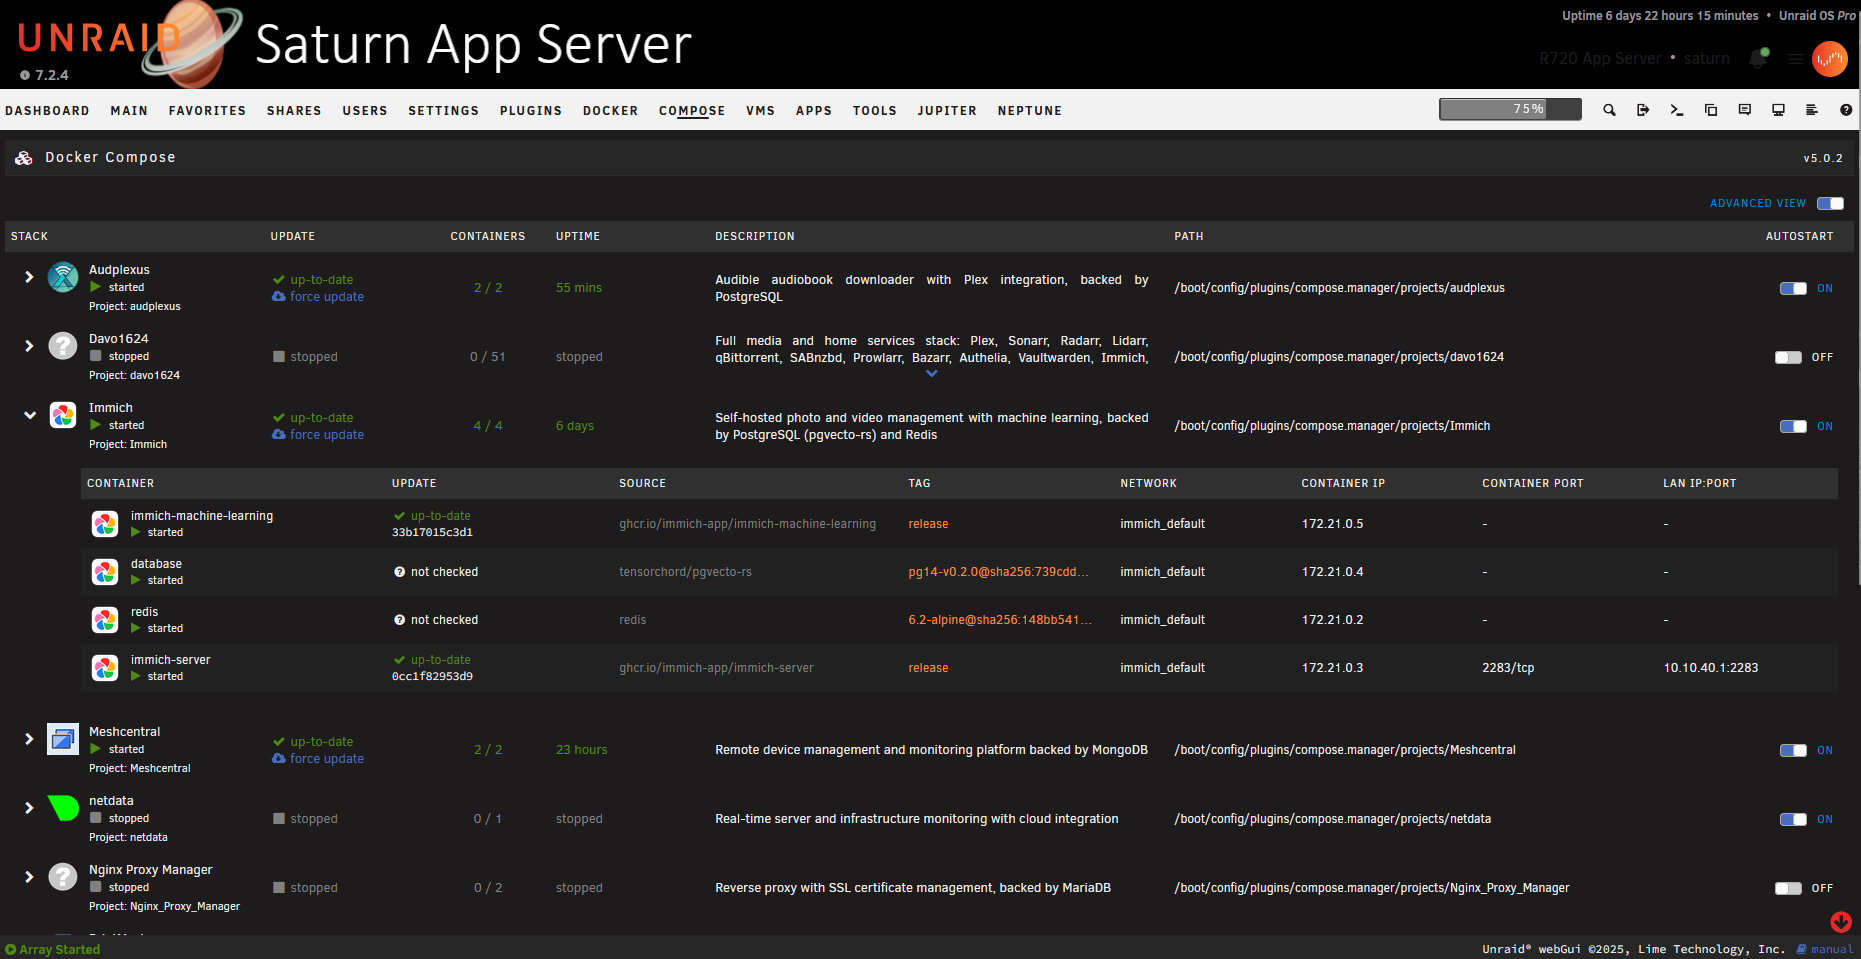1861x959 pixels.
Task: Open the manual link in the footer
Action: 1825,949
